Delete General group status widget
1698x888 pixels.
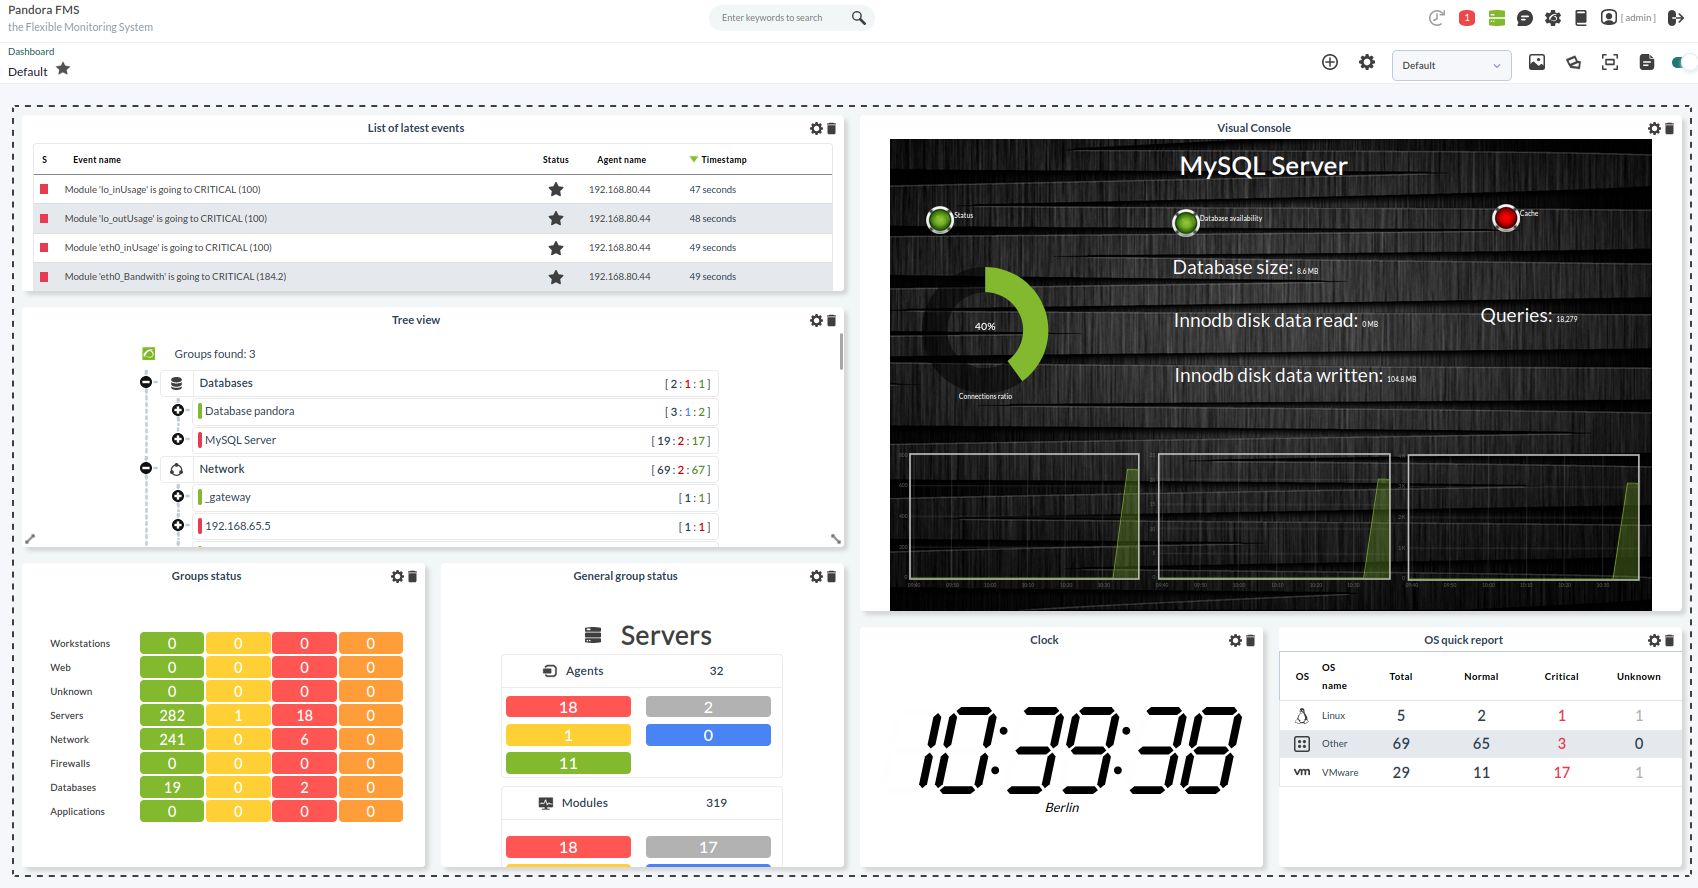pyautogui.click(x=831, y=576)
